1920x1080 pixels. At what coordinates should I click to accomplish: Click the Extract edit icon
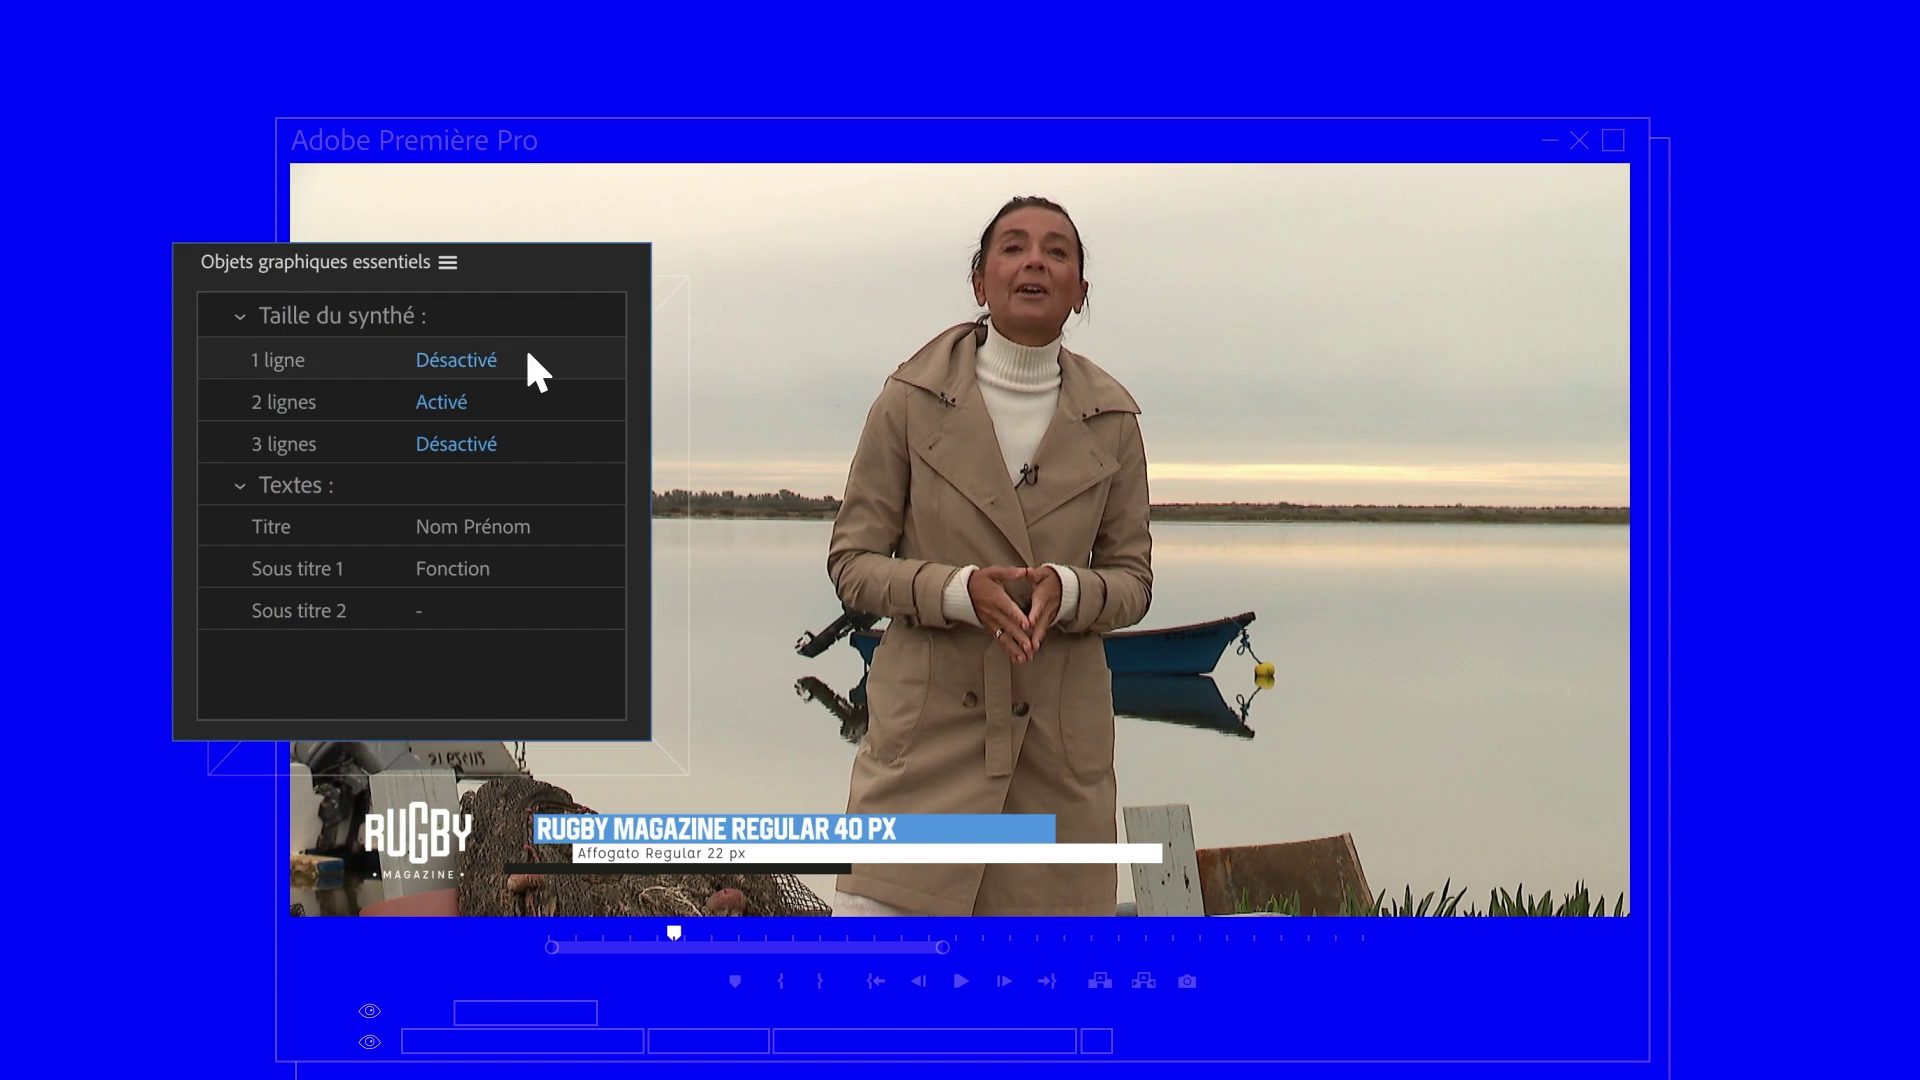point(1143,981)
